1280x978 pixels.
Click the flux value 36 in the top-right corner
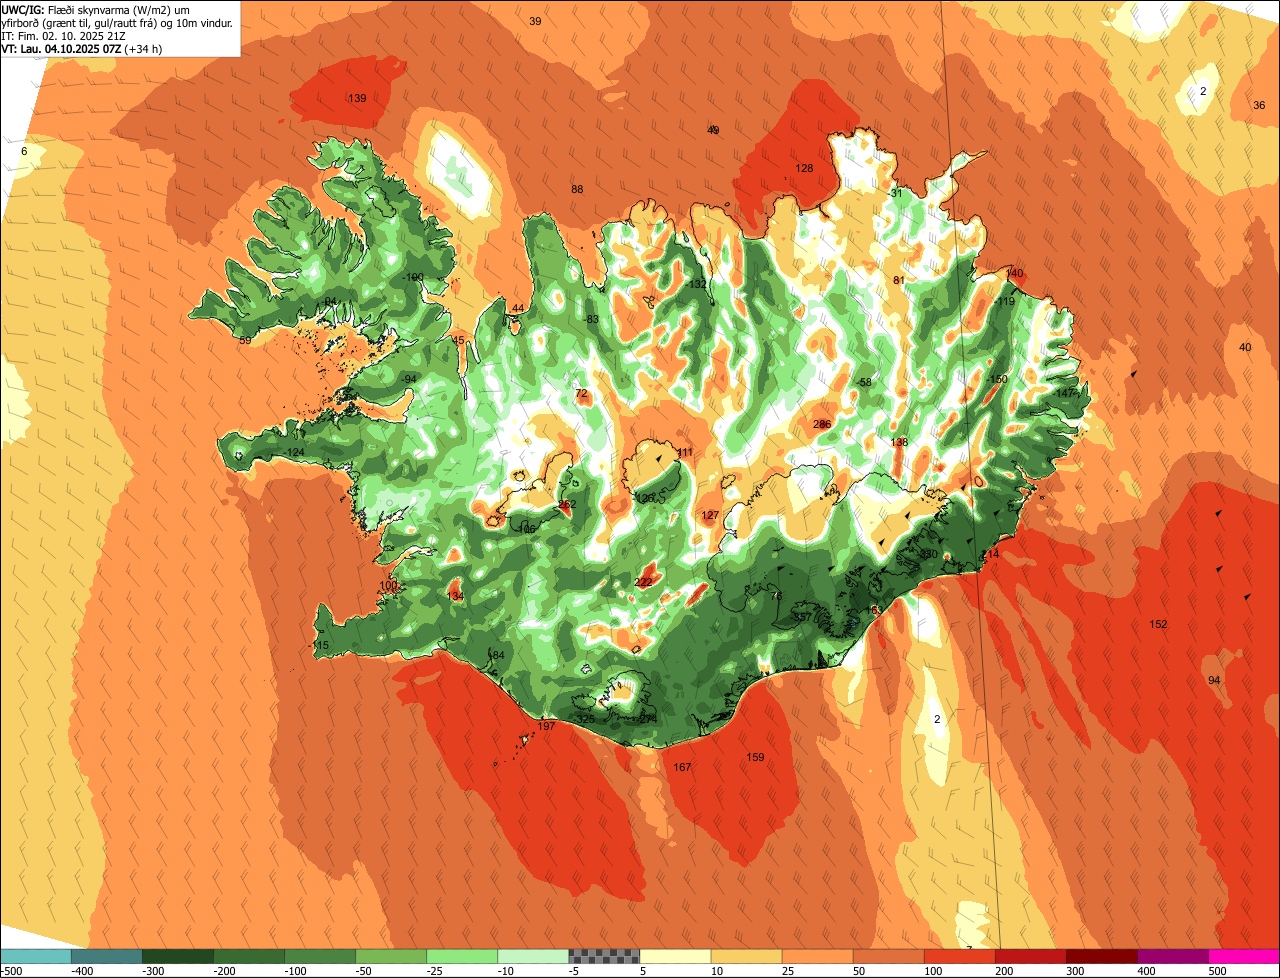click(x=1259, y=105)
